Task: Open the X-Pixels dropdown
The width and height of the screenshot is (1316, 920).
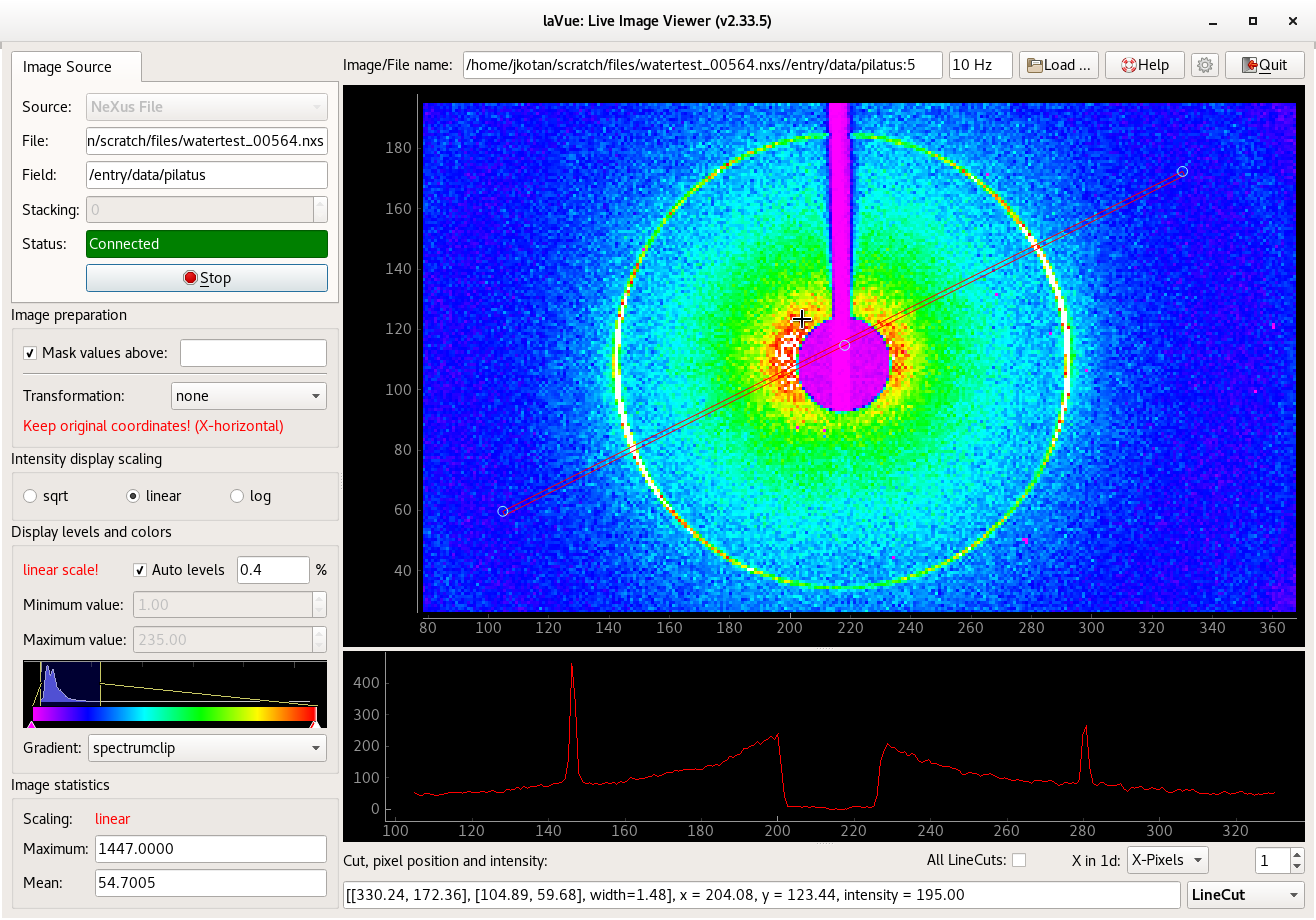Action: coord(1167,860)
